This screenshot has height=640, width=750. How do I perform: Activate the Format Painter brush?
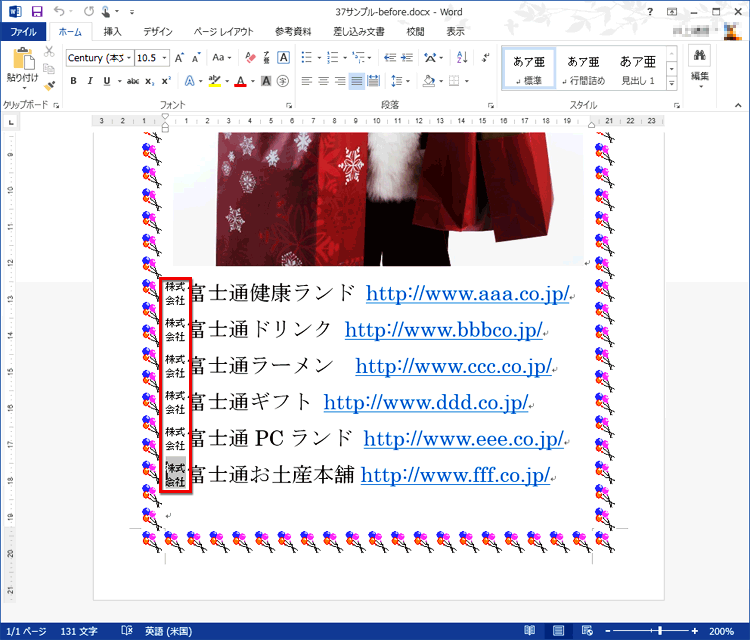(49, 86)
